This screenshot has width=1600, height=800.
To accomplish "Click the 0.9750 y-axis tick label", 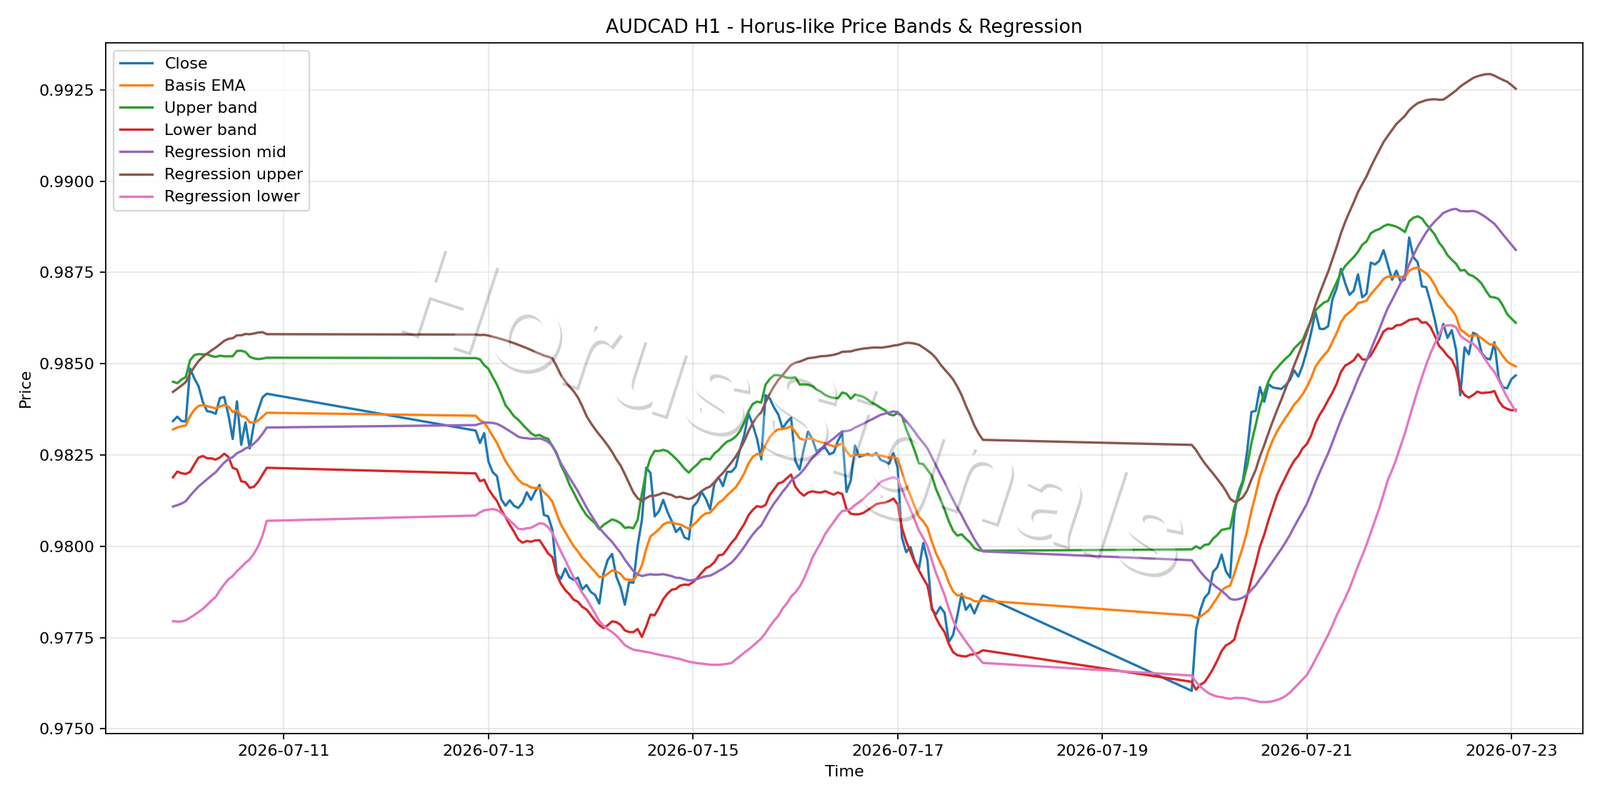I will tap(67, 729).
